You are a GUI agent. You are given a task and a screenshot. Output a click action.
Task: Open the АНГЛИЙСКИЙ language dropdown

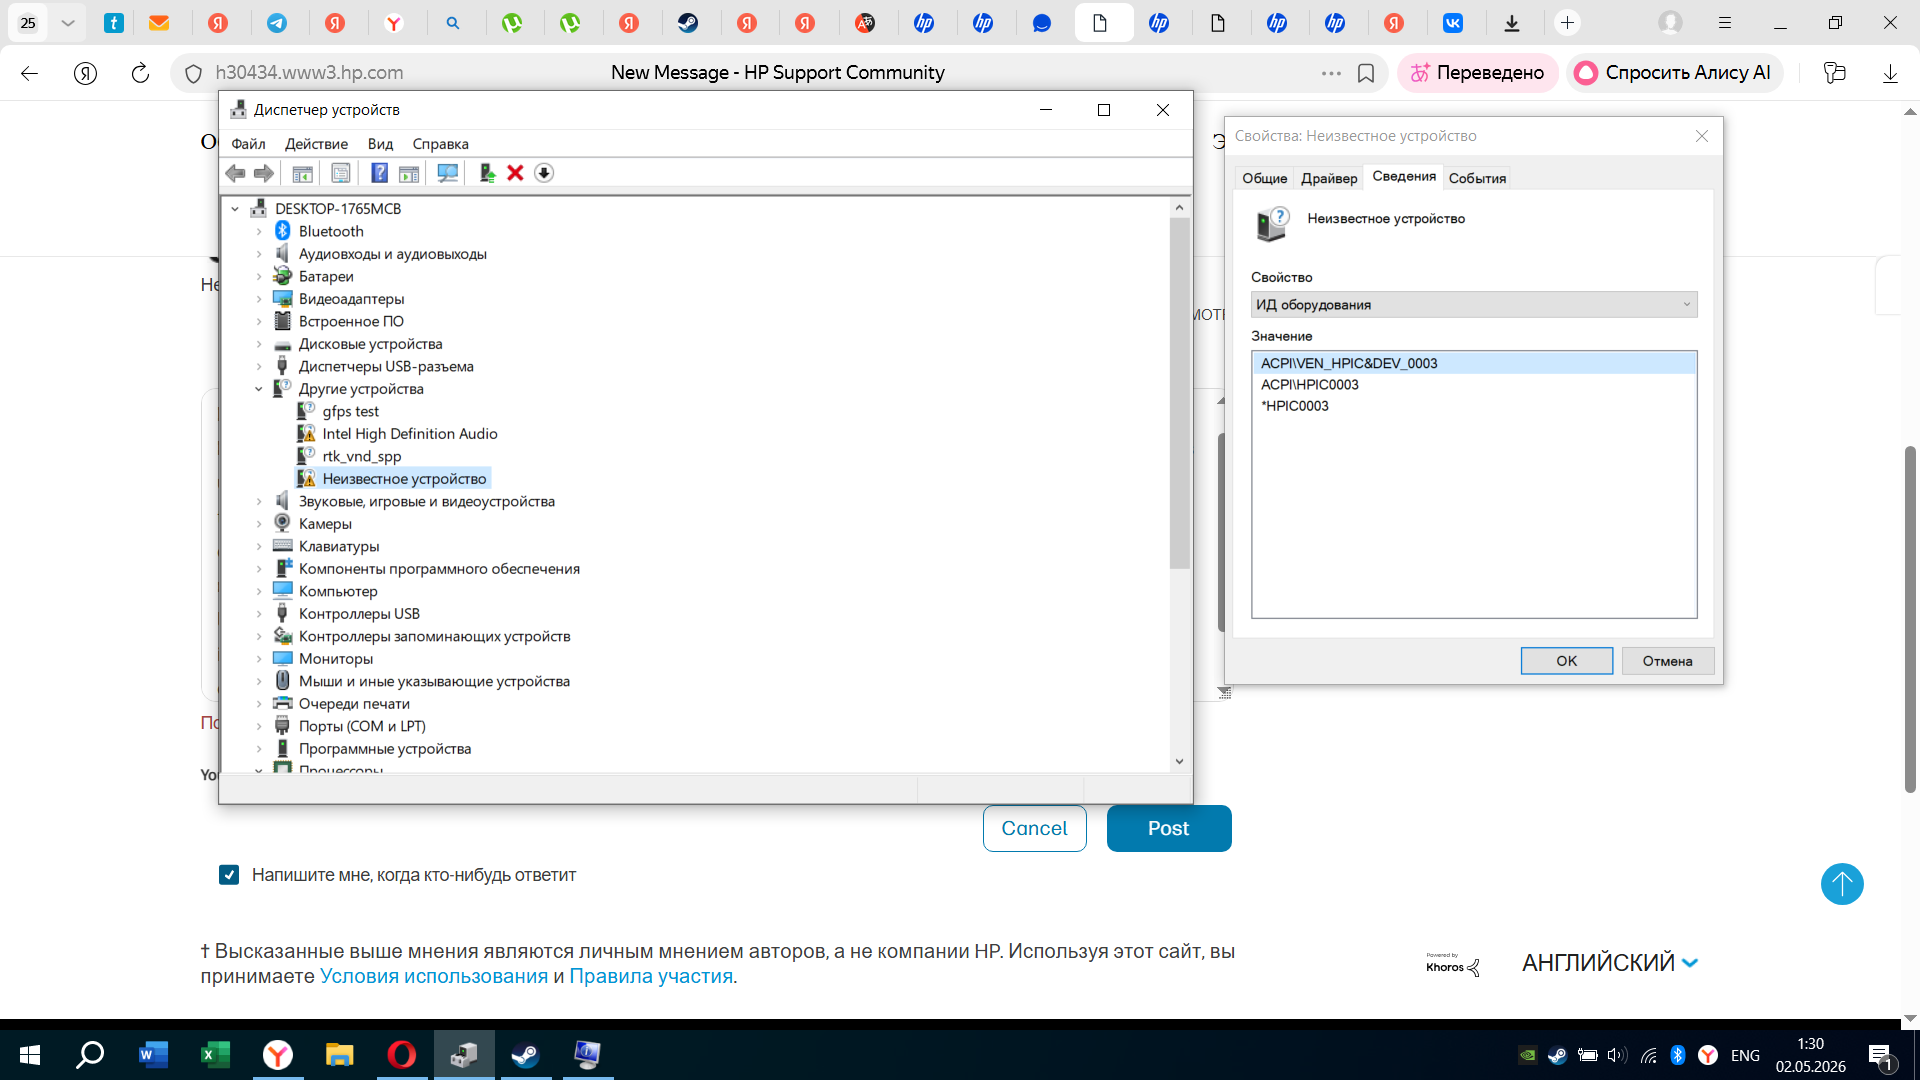click(x=1610, y=963)
